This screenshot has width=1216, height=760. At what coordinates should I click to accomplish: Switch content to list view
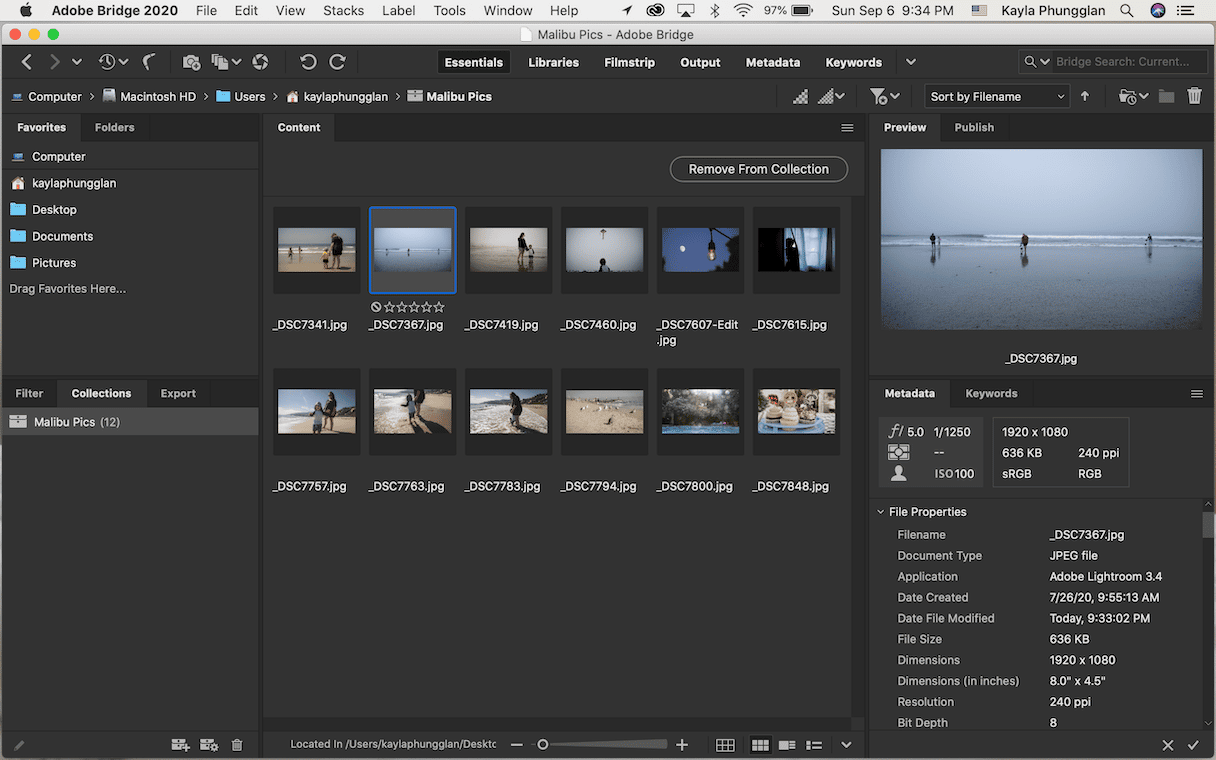815,745
